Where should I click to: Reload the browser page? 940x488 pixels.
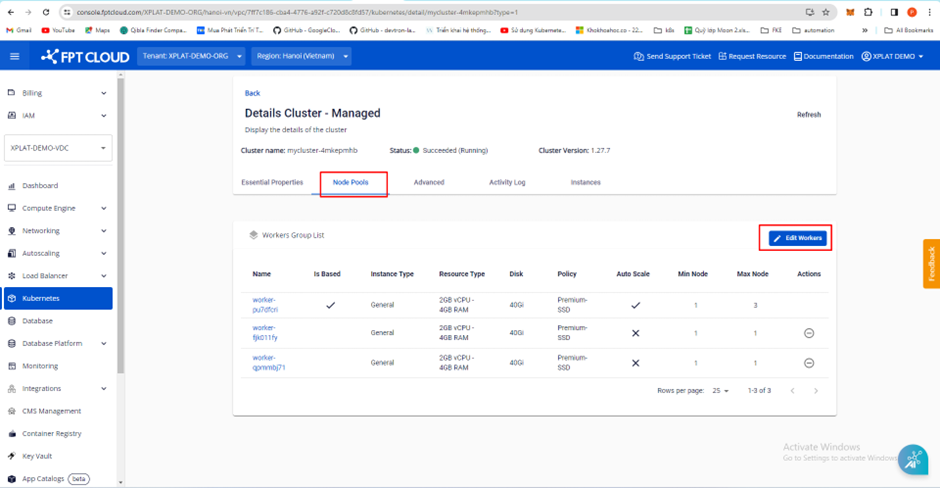pos(45,12)
